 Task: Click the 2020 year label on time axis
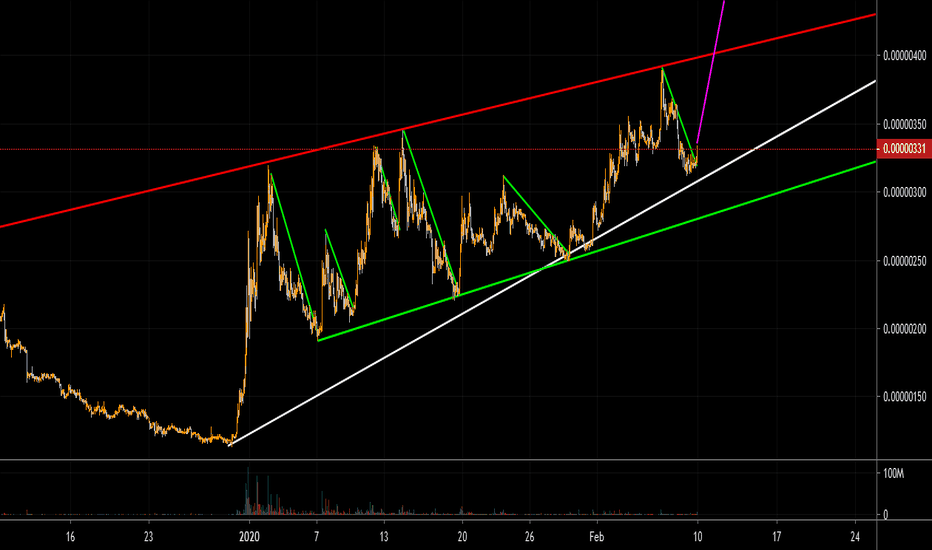(x=250, y=537)
